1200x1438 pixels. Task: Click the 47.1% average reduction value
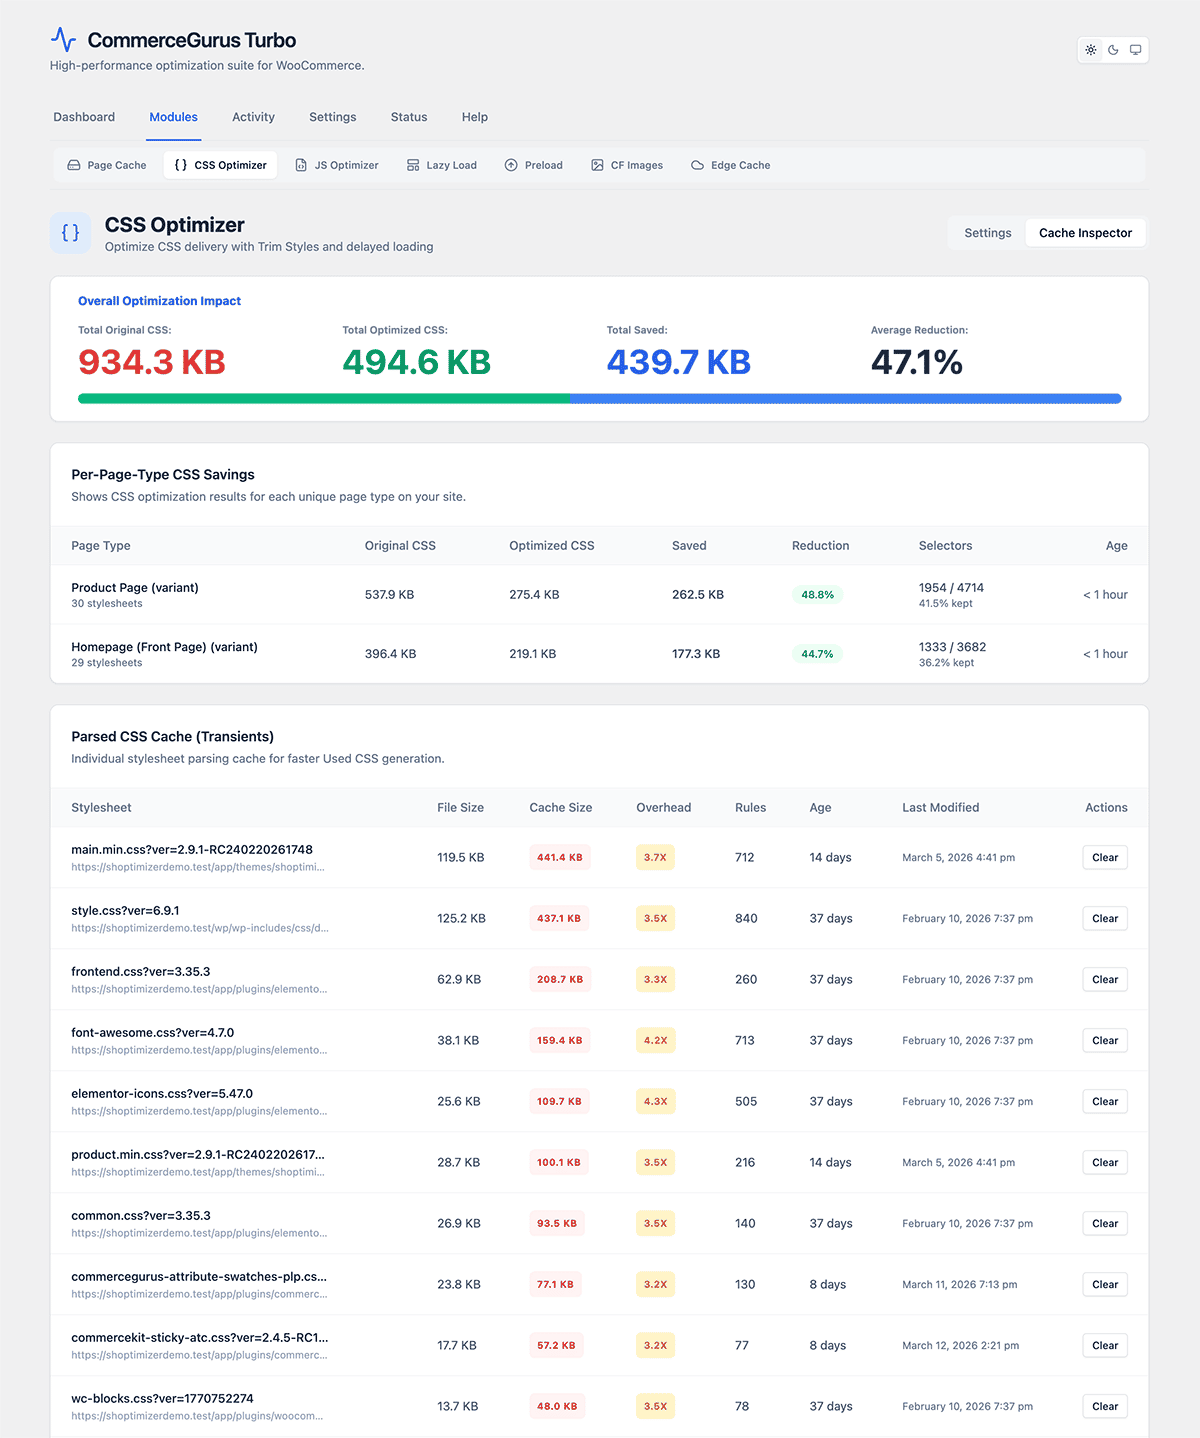[x=917, y=362]
